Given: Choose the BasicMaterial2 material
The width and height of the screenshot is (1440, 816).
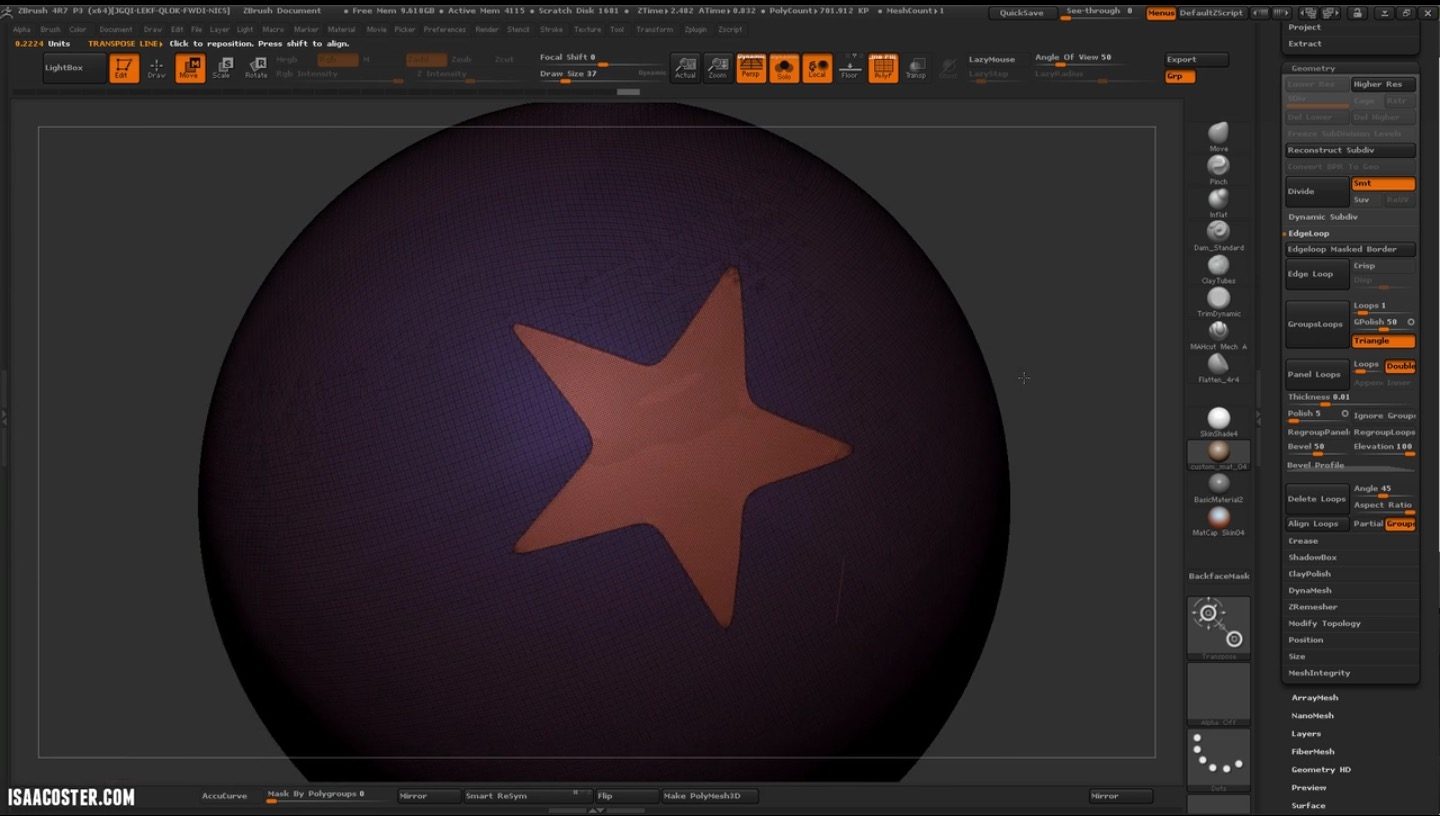Looking at the screenshot, I should click(1218, 487).
